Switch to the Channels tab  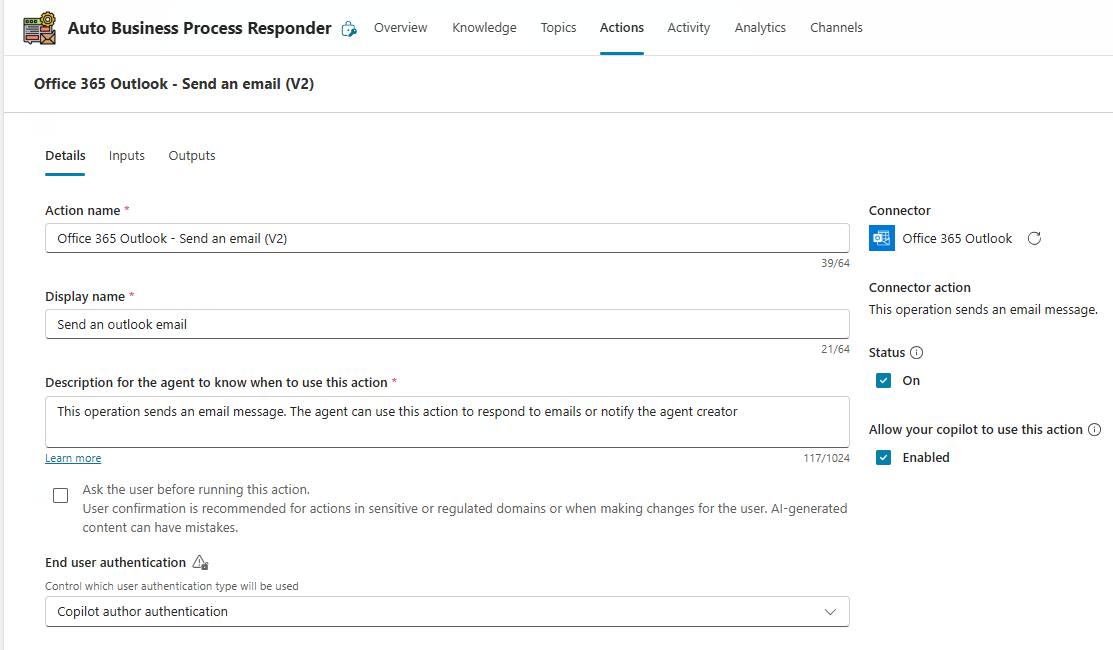click(x=836, y=28)
